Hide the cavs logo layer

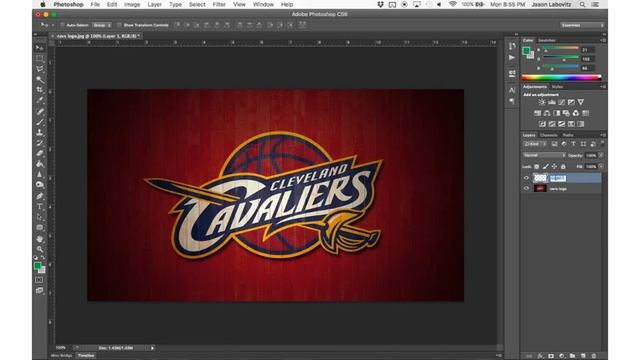tap(526, 189)
